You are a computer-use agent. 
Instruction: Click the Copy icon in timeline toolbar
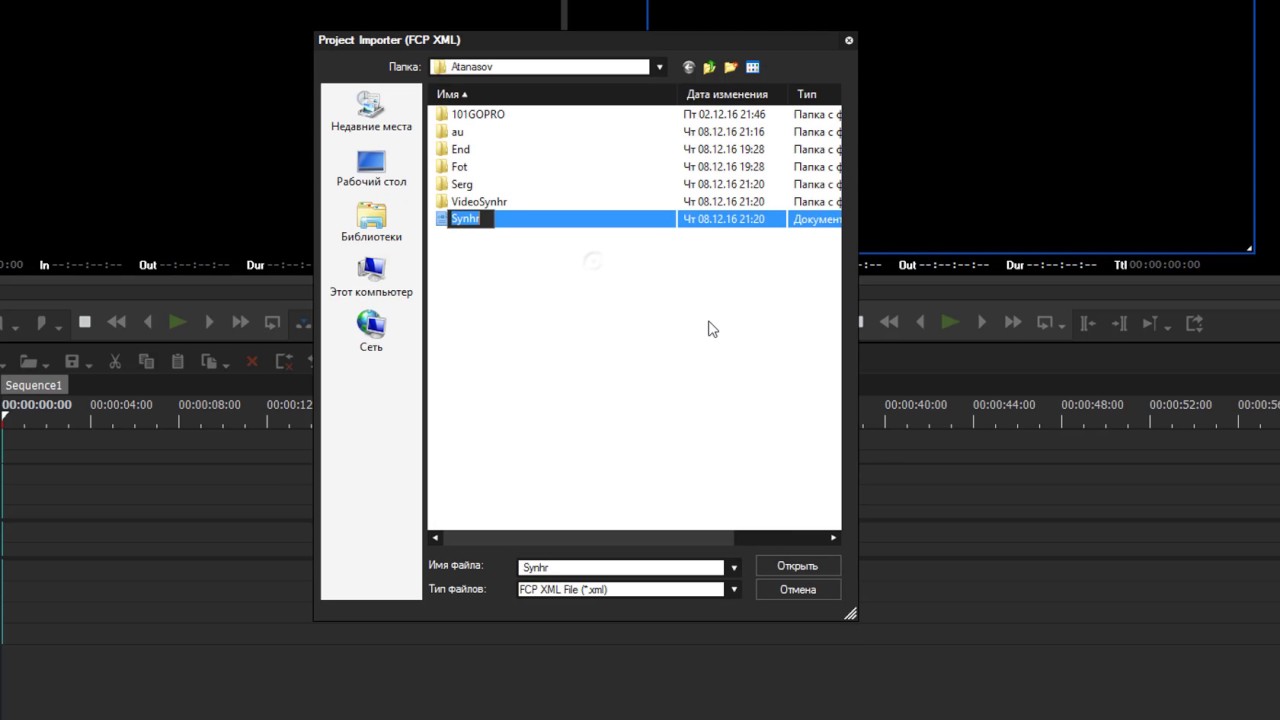146,361
